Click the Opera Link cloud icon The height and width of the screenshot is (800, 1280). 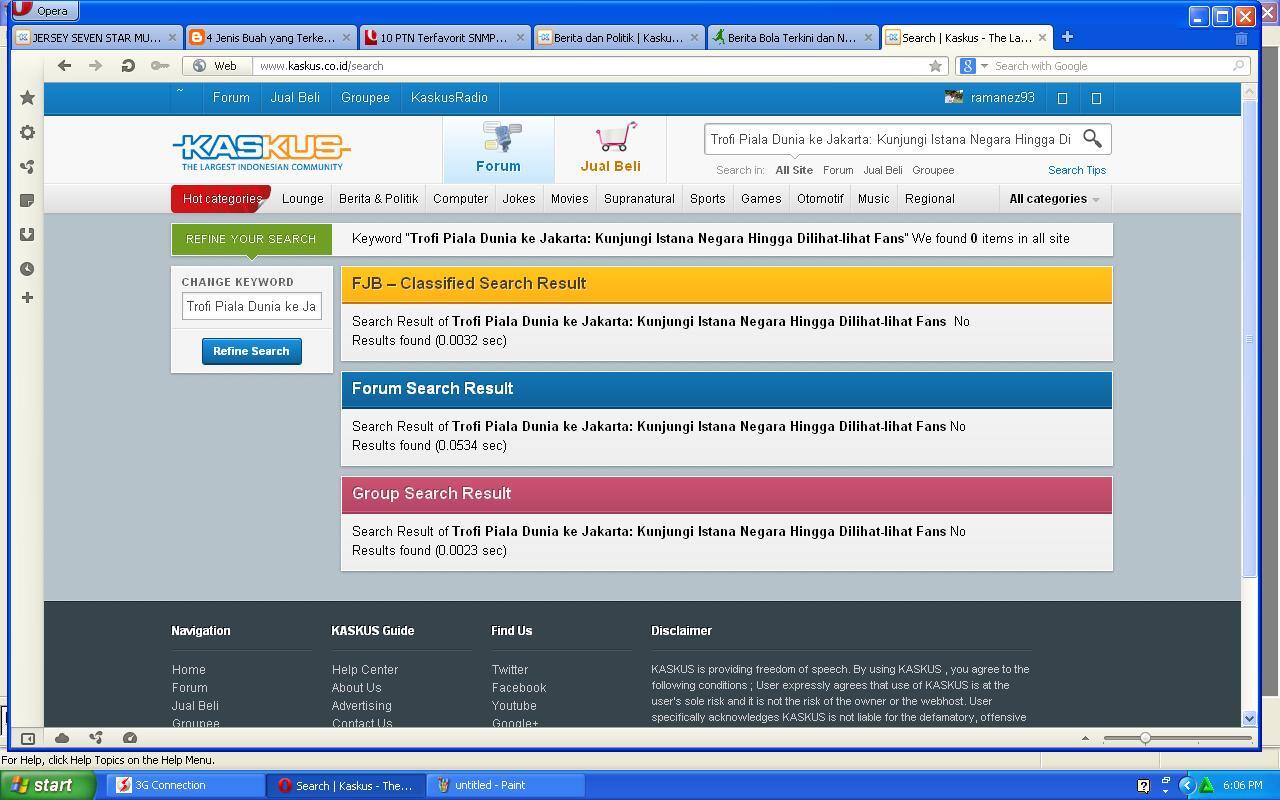(62, 738)
